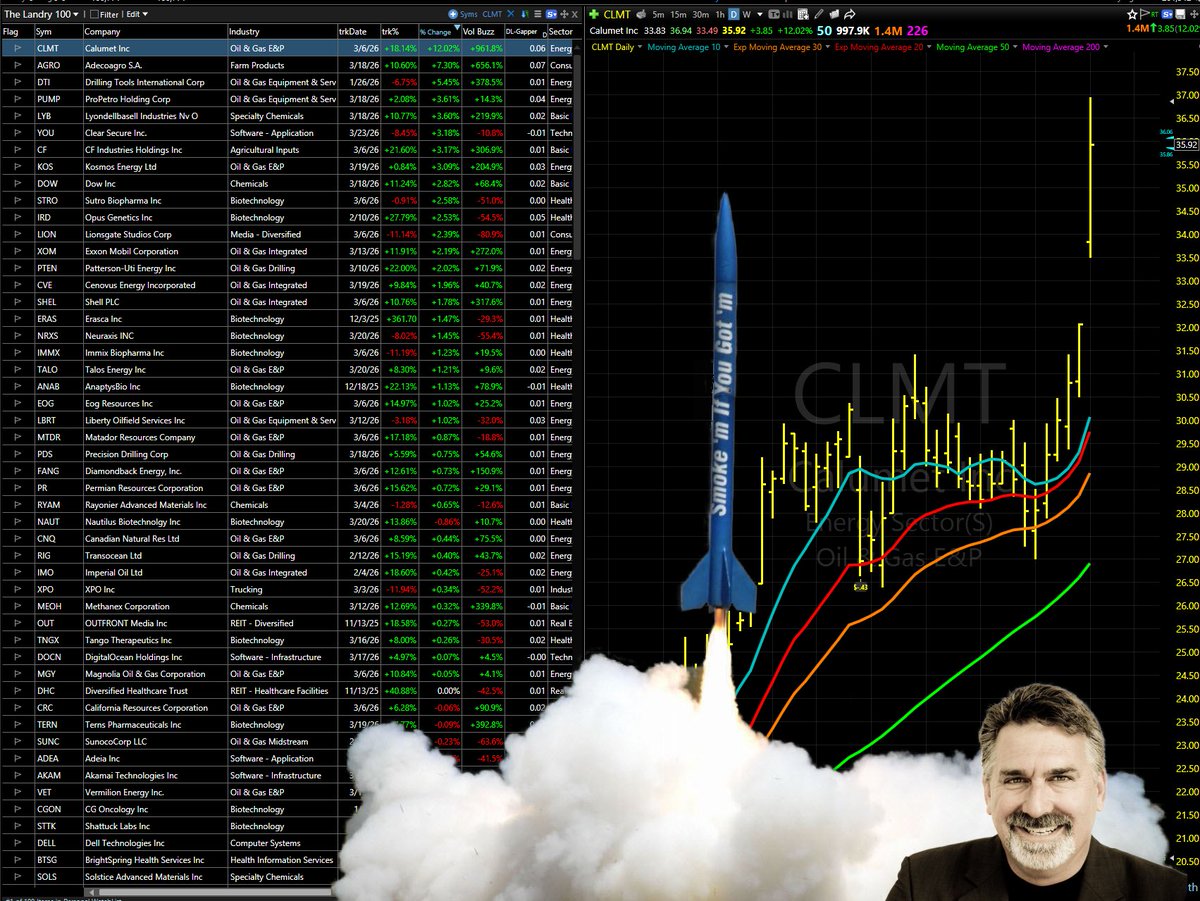The height and width of the screenshot is (901, 1200).
Task: Click the RT real-time icon
Action: [1154, 14]
